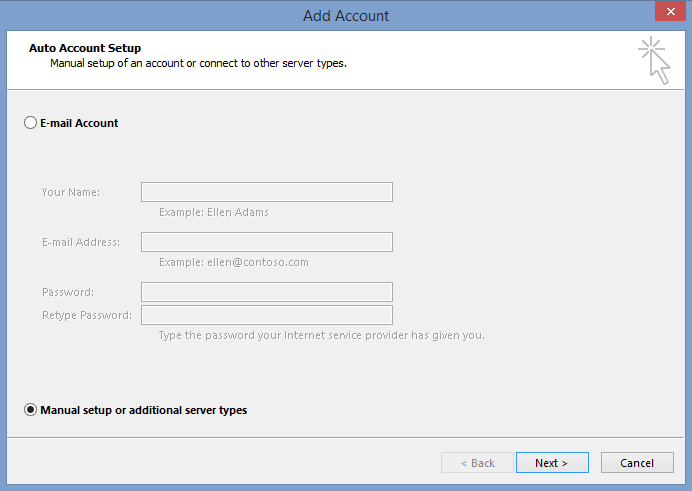
Task: Click the "Example: Ellen Adams" hint text
Action: [213, 212]
